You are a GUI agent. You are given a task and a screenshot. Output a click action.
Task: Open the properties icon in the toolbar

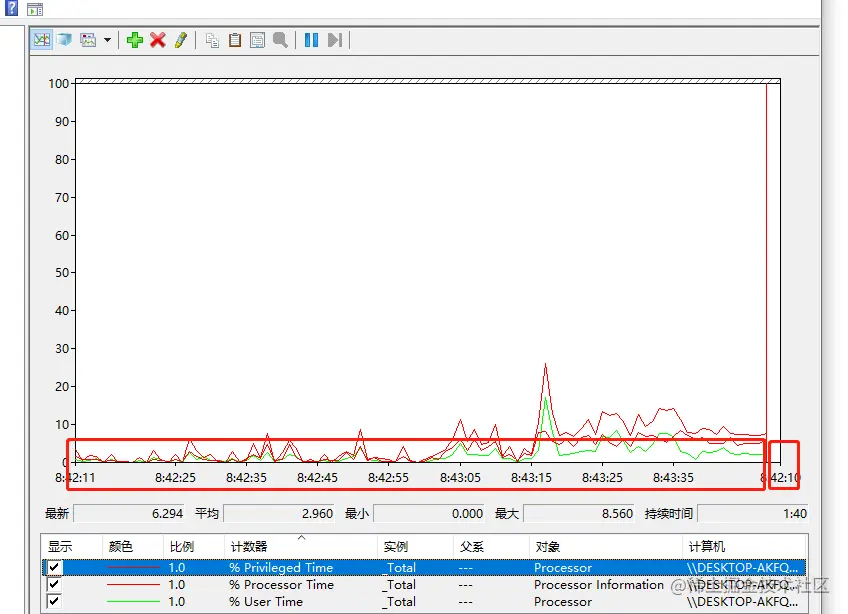[257, 40]
